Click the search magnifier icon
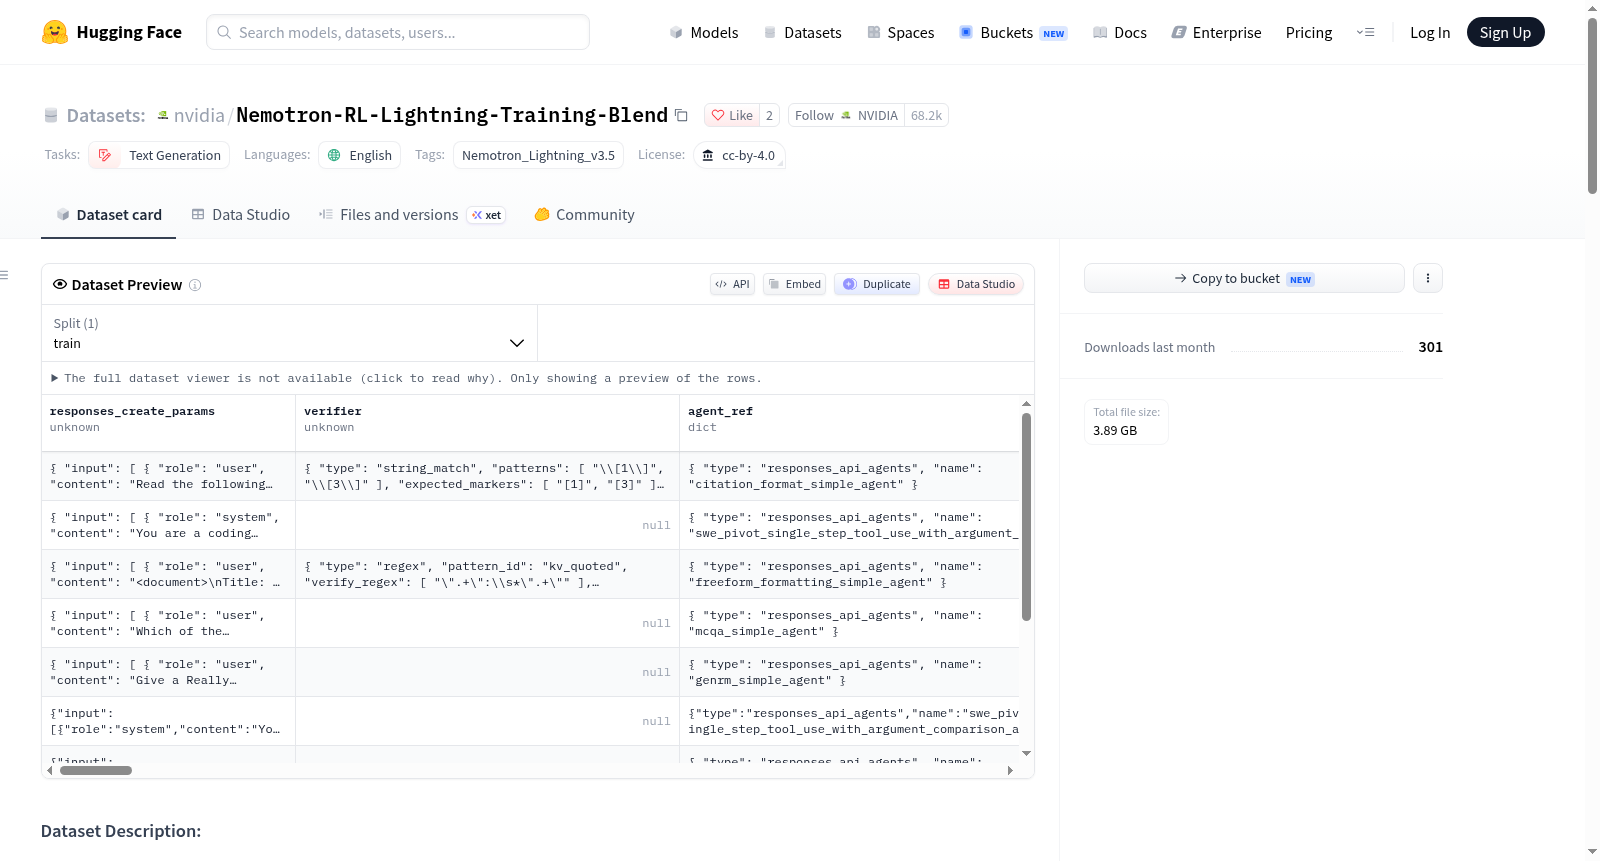1600x861 pixels. (224, 32)
